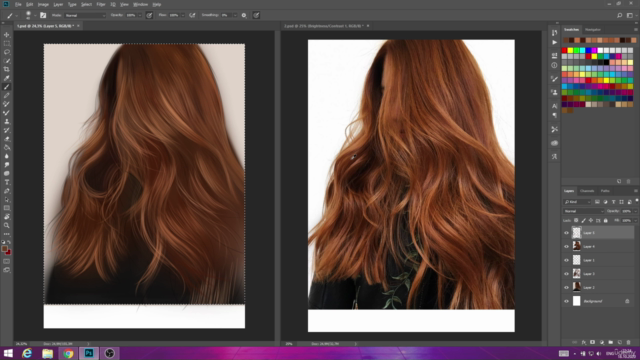Toggle pressure for opacity button
Image resolution: width=640 pixels, height=360 pixels.
pos(149,15)
